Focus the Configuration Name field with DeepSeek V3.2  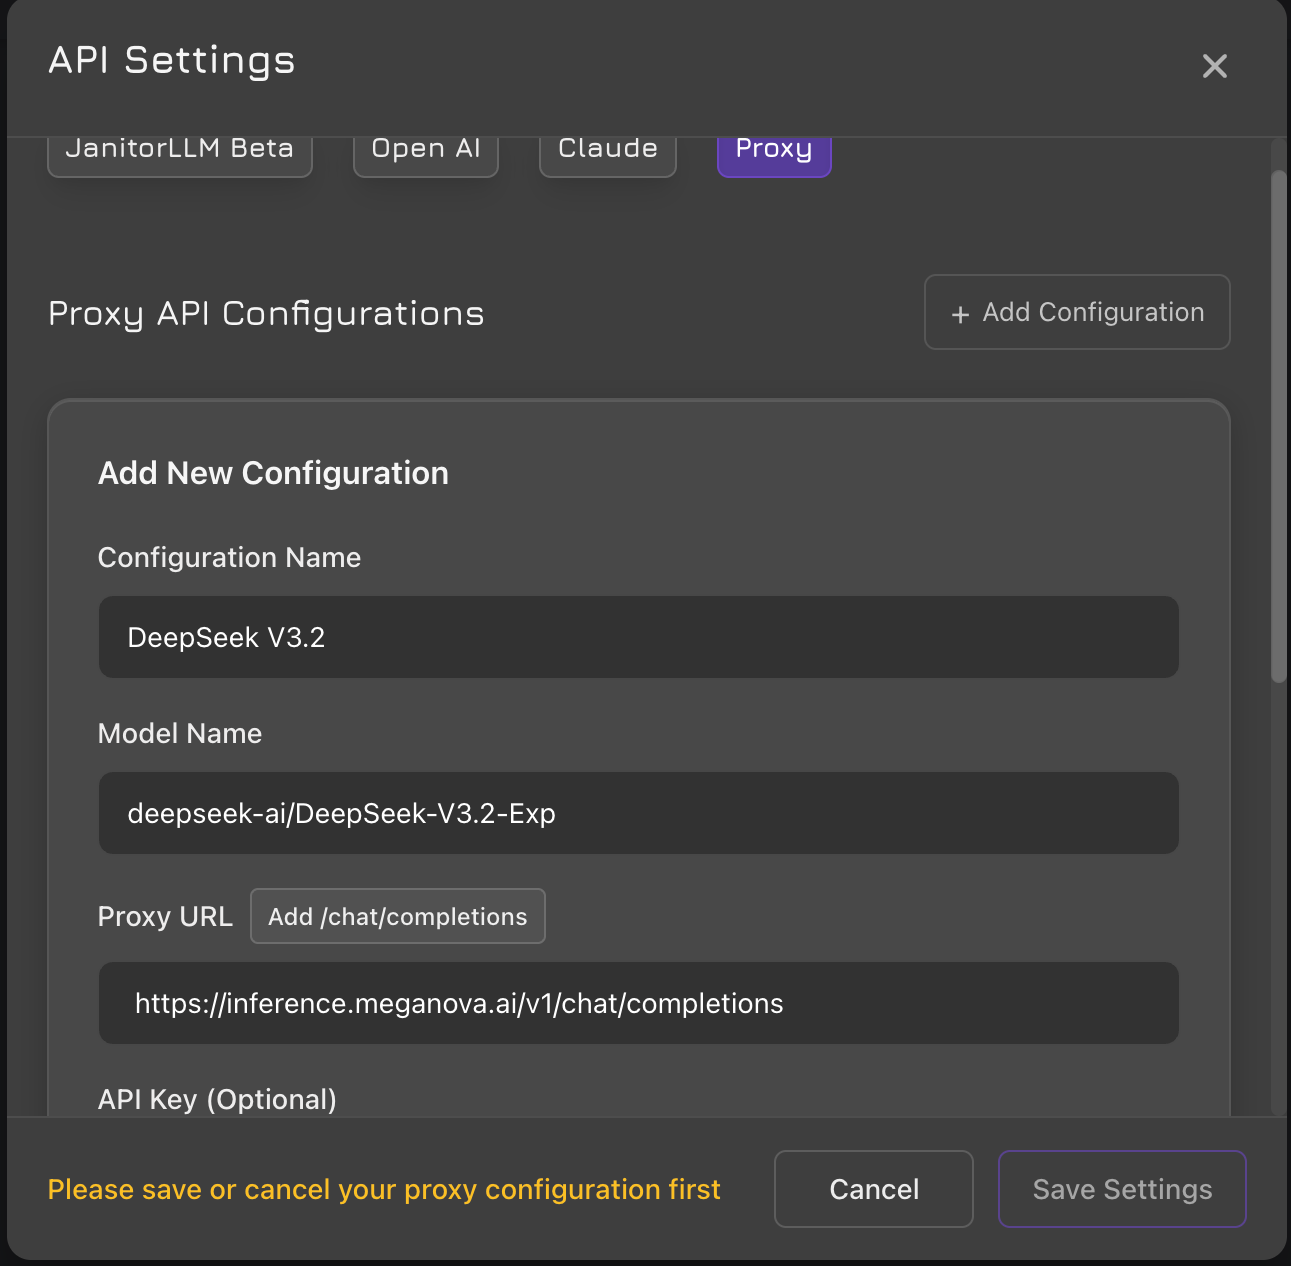pyautogui.click(x=638, y=637)
